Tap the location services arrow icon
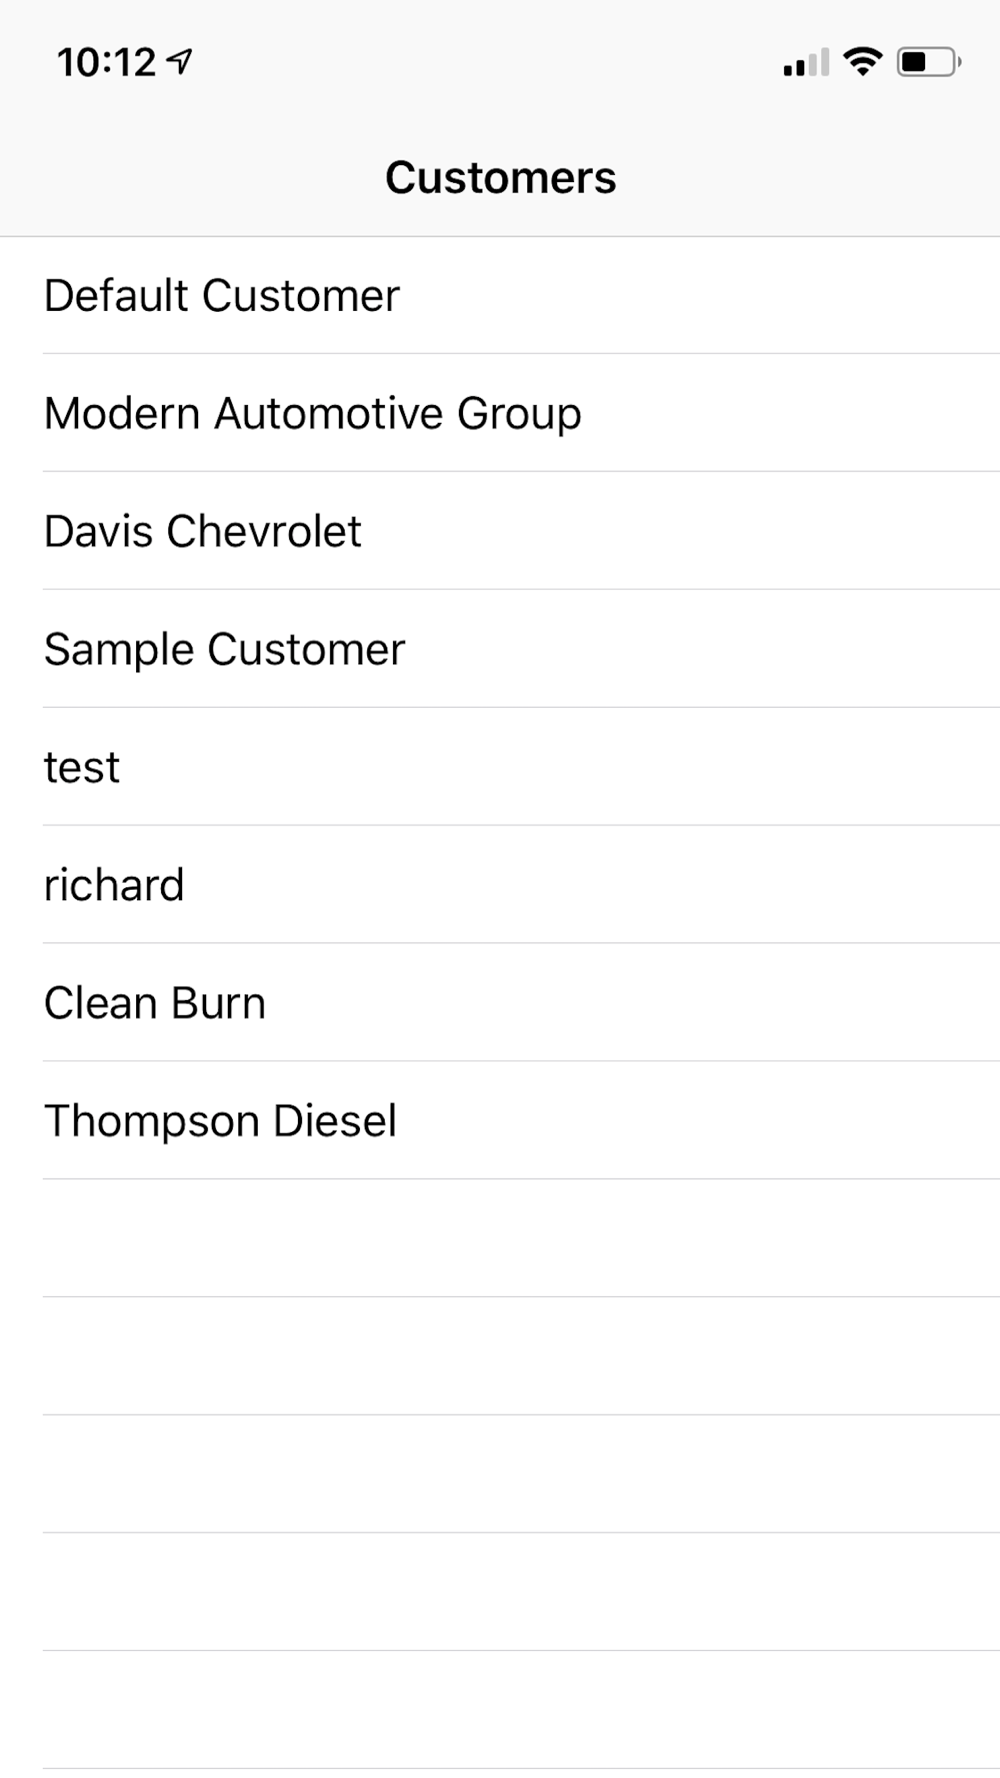Screen dimensions: 1000x1778 (180, 62)
